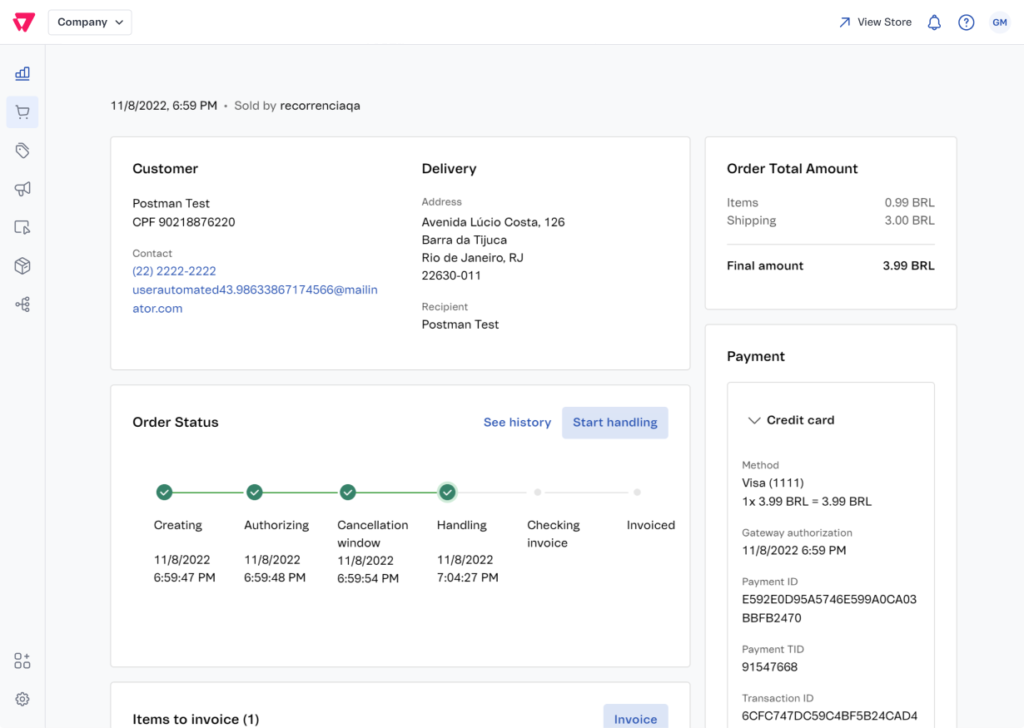Click the customer email address link

(x=255, y=299)
